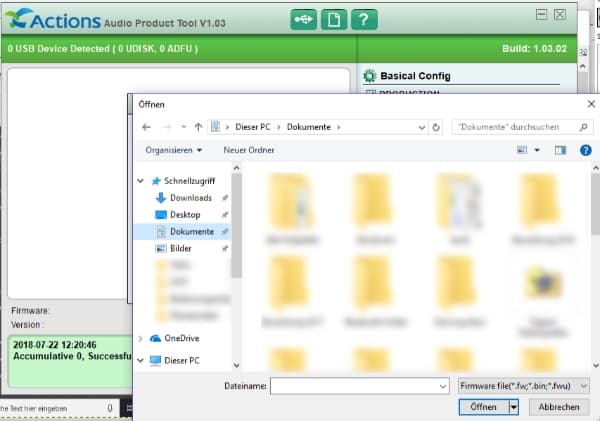Click the 2018-07-22 12:20:46 log entry

pos(55,344)
